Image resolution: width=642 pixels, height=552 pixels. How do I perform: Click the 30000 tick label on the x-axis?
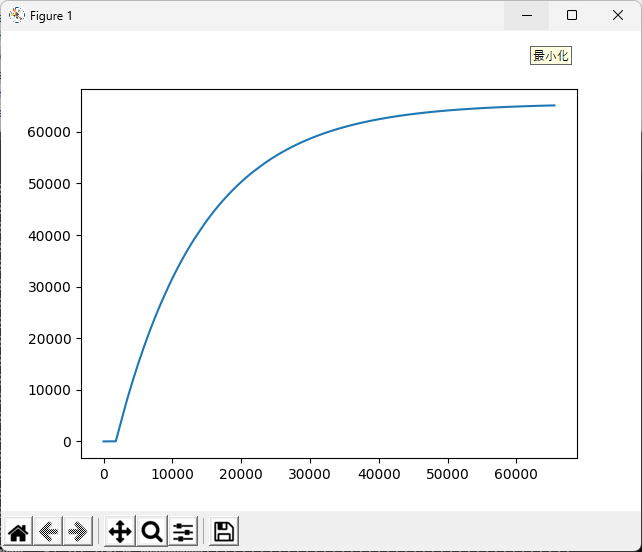309,473
